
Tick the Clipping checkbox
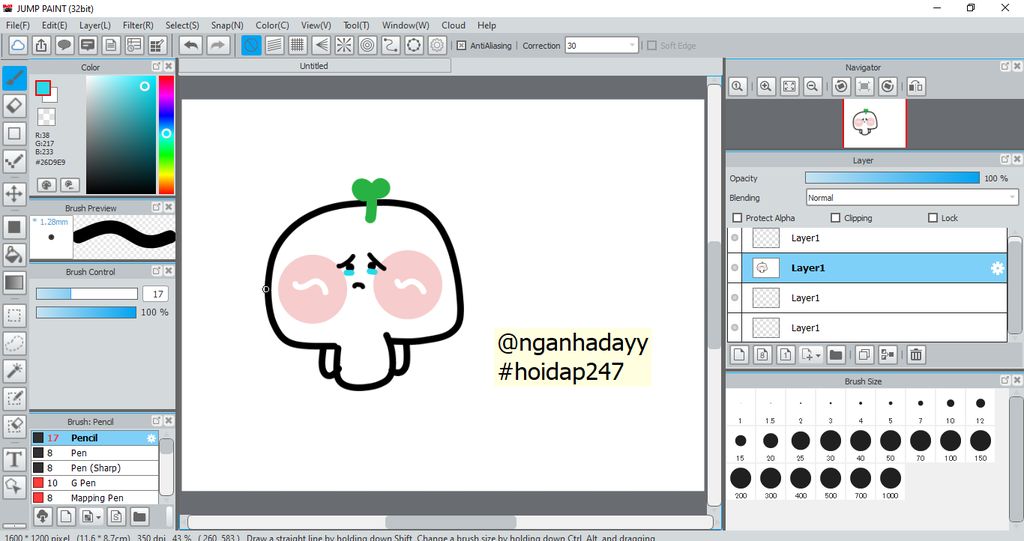pos(835,218)
